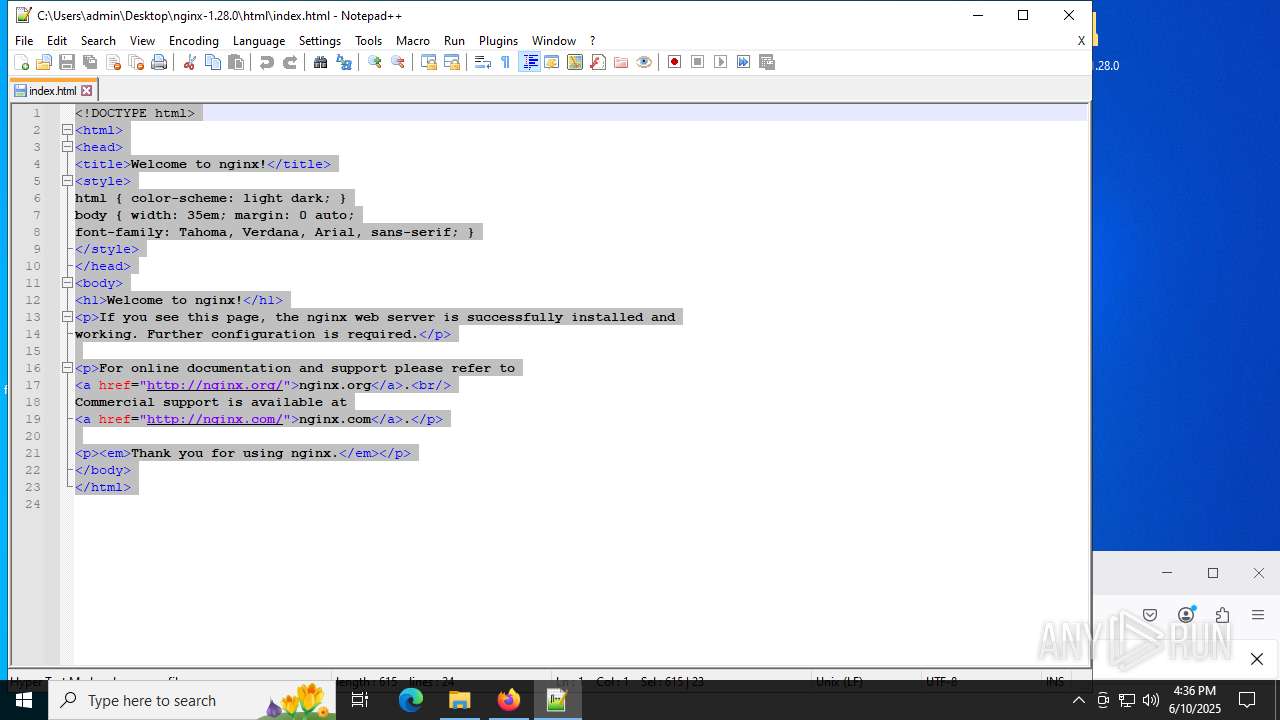Viewport: 1280px width, 720px height.
Task: Open the Windows Start menu
Action: (x=24, y=700)
